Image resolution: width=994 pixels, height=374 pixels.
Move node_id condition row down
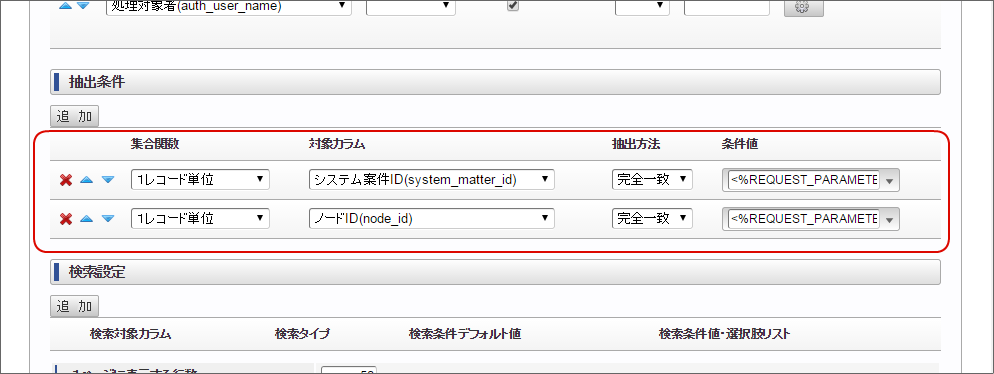108,219
